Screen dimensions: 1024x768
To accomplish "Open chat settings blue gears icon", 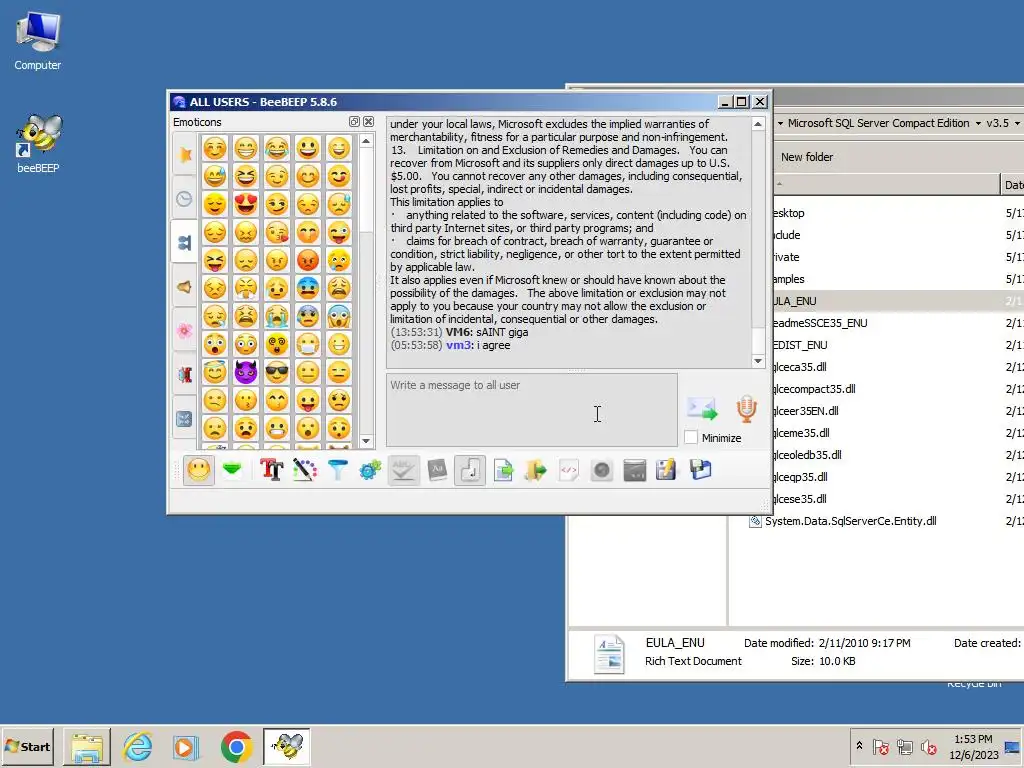I will click(x=370, y=470).
